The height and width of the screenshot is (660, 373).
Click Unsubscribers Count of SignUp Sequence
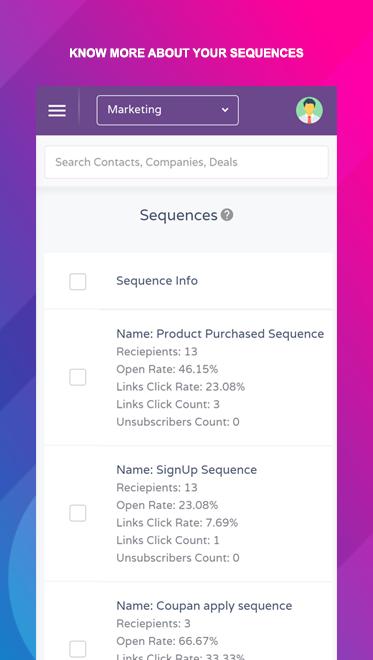(x=178, y=558)
